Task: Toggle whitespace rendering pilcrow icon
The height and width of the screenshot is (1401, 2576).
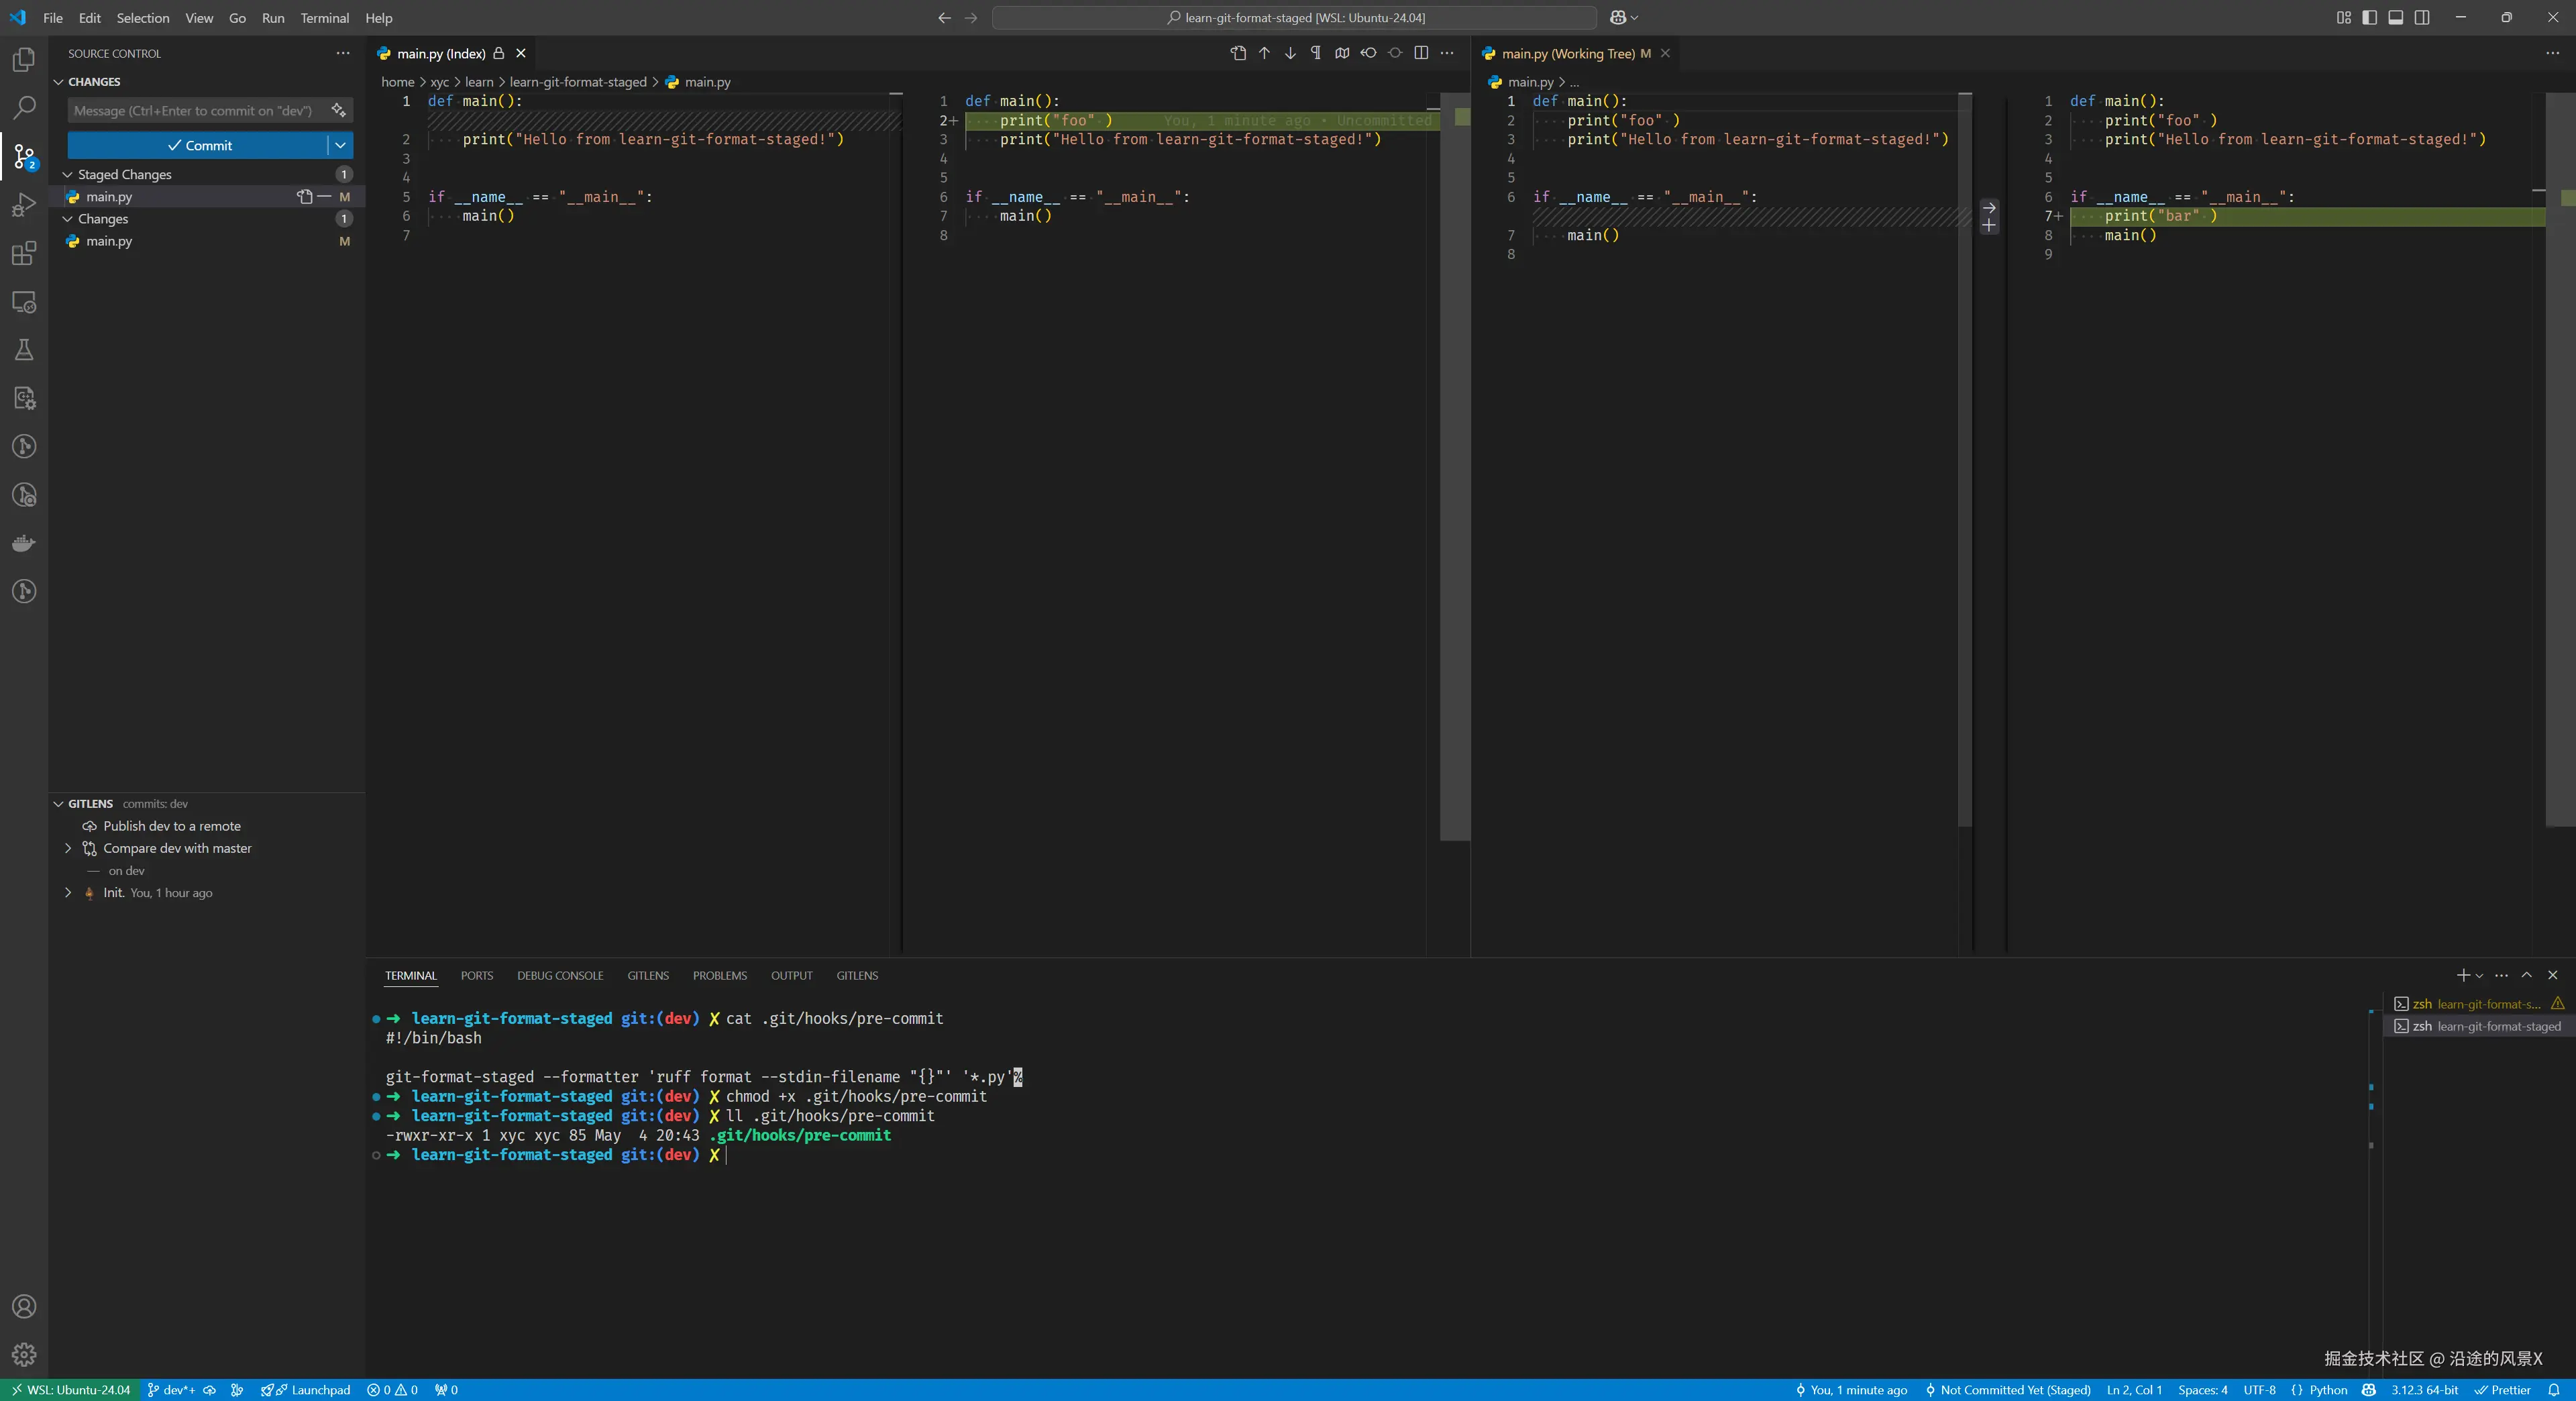Action: coord(1316,53)
